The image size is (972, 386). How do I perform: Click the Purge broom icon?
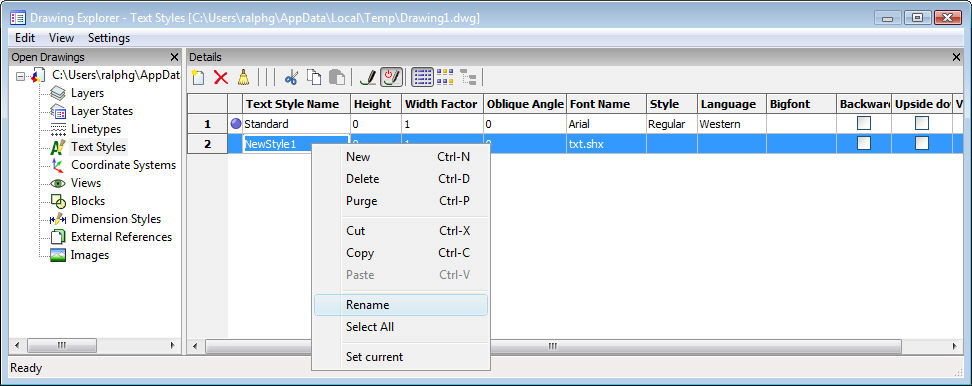coord(244,77)
